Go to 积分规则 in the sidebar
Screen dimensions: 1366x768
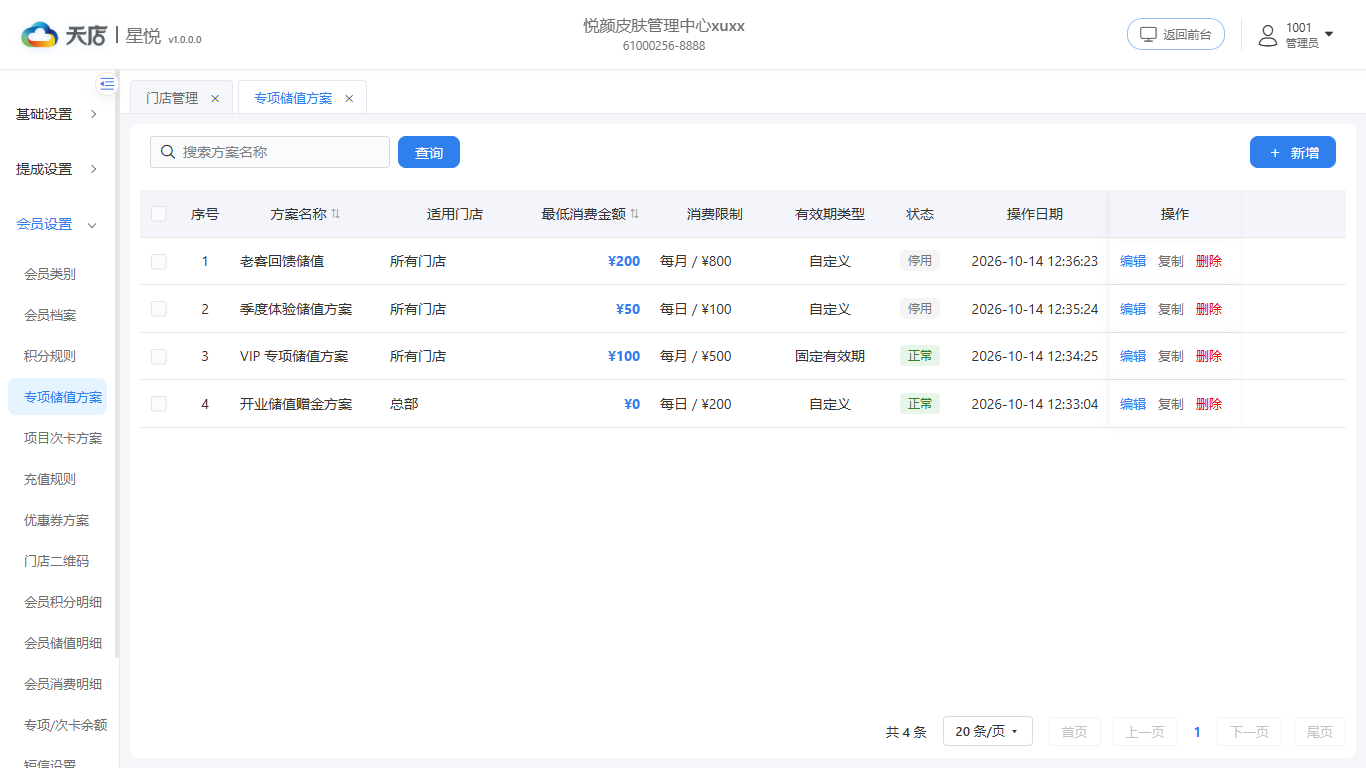pos(50,356)
